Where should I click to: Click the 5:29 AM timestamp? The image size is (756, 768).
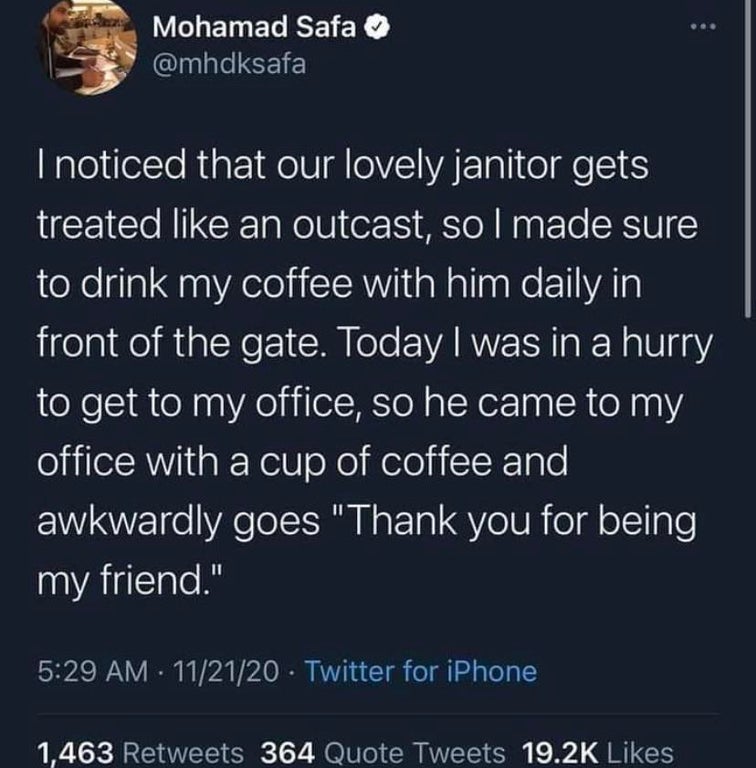click(88, 670)
